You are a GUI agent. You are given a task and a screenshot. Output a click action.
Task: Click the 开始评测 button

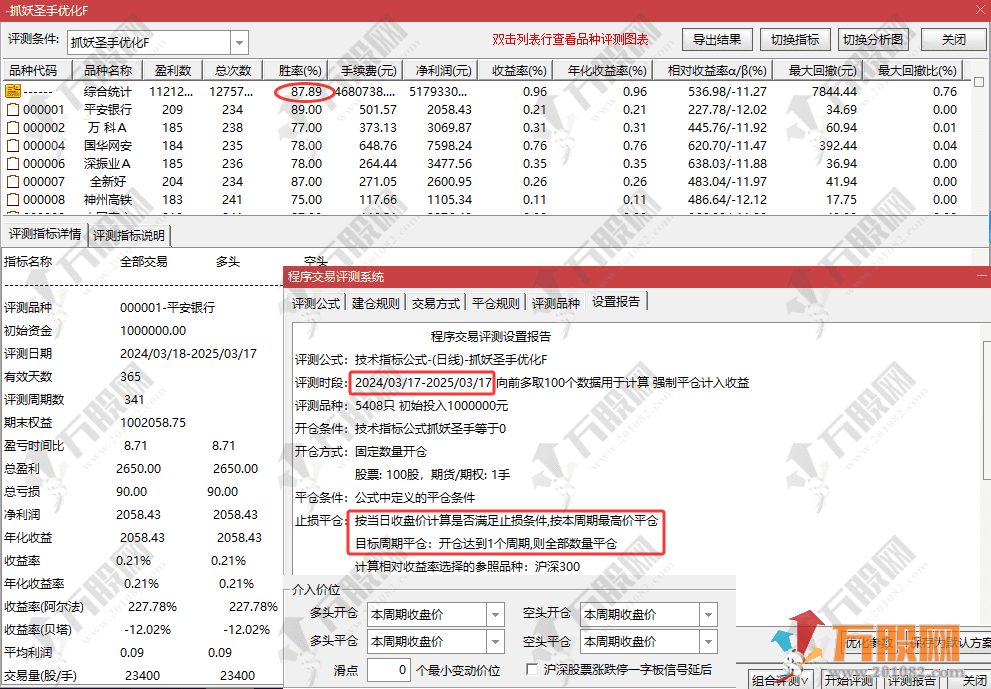(848, 680)
